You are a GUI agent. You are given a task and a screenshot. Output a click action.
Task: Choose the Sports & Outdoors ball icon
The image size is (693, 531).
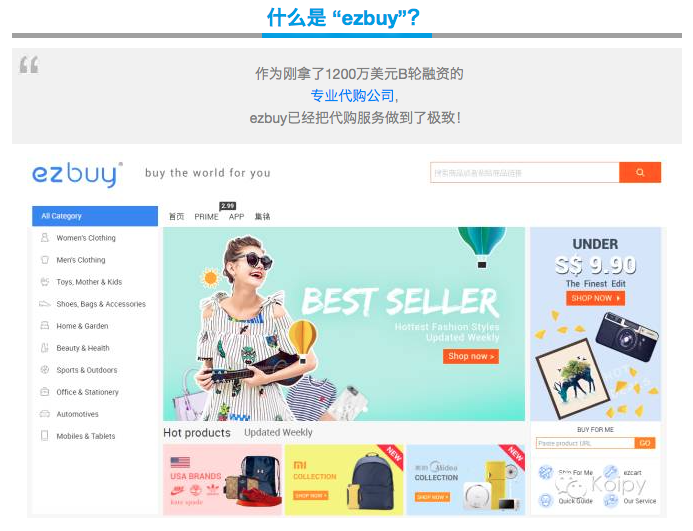pos(45,370)
